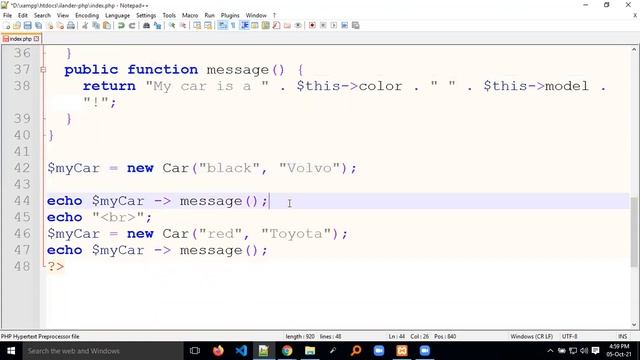Click the Save All toolbar icon
The image size is (640, 360).
(38, 25)
